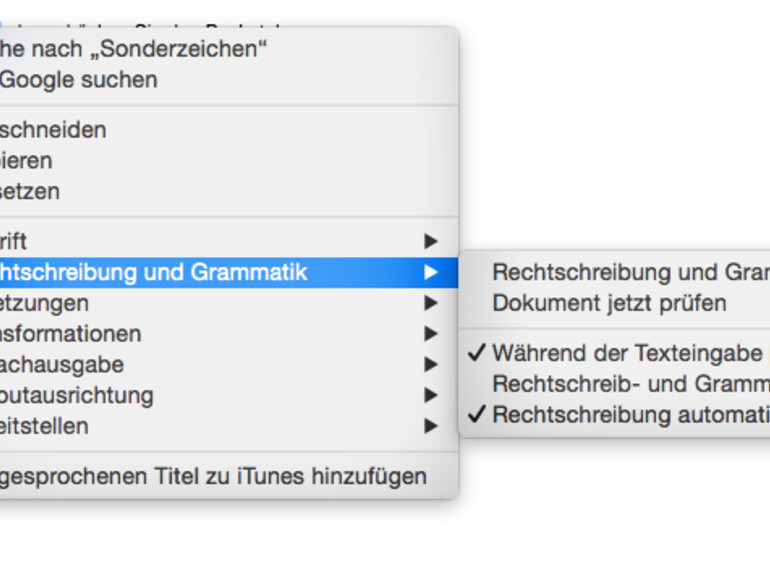
Task: Enable the unchecked Rechtschreib- und Gramm… option
Action: (630, 384)
